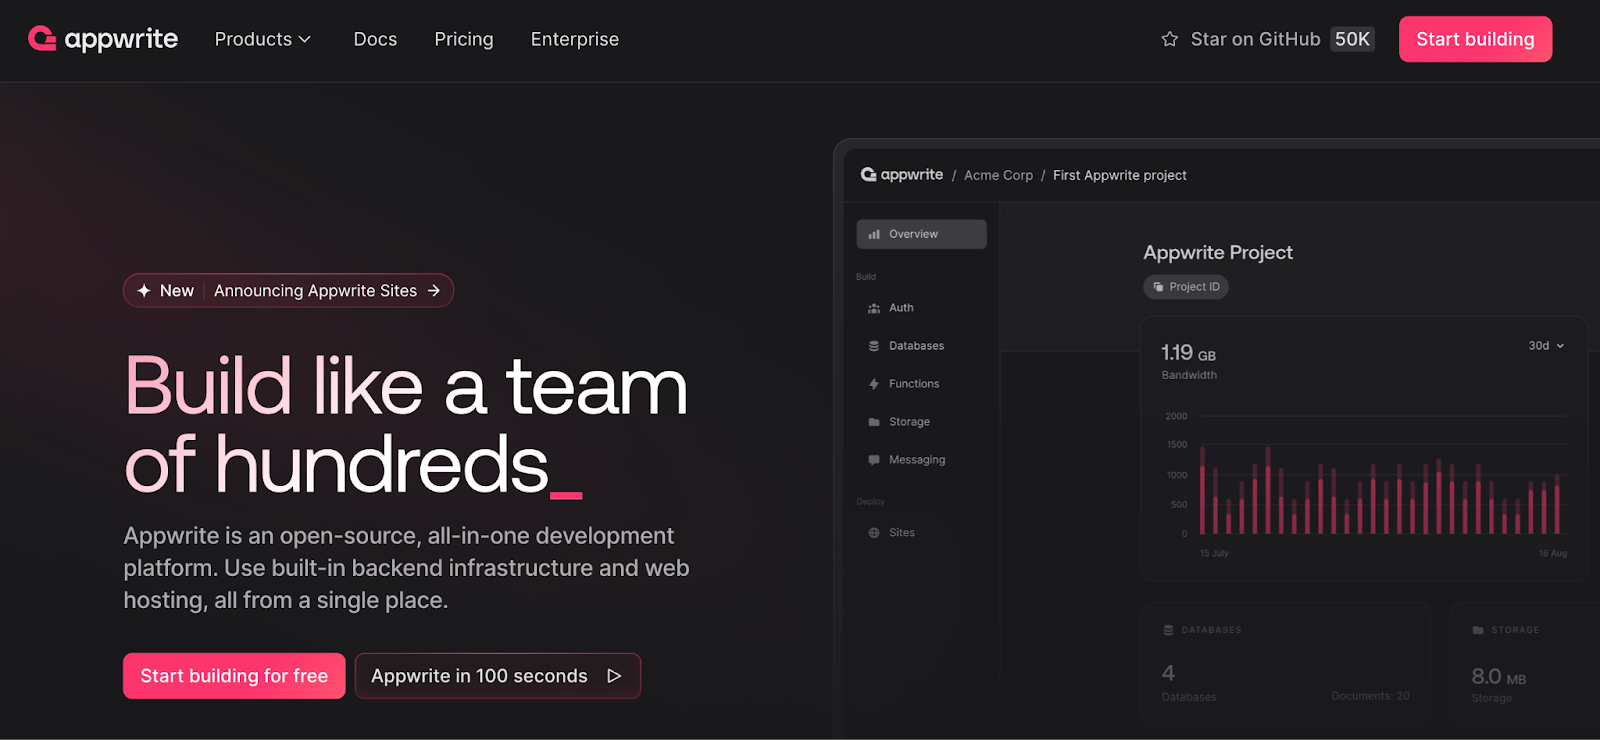
Task: Click the Databases stack icon in sidebar
Action: click(874, 346)
